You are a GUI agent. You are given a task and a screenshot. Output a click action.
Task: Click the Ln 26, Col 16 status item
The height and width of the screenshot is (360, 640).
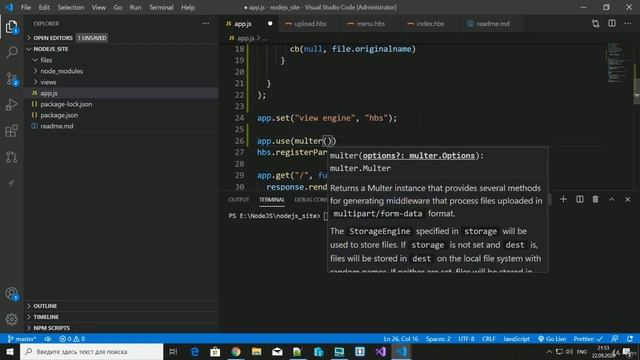point(401,339)
